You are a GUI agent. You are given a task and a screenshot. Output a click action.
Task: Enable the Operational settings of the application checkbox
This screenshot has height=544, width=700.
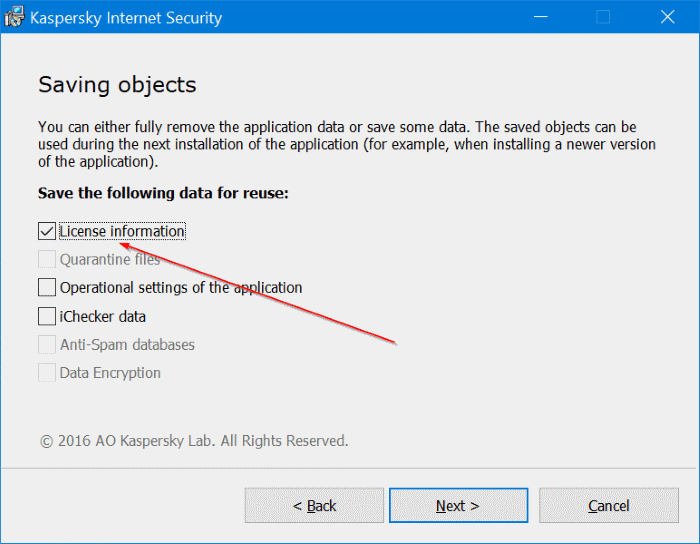point(47,288)
